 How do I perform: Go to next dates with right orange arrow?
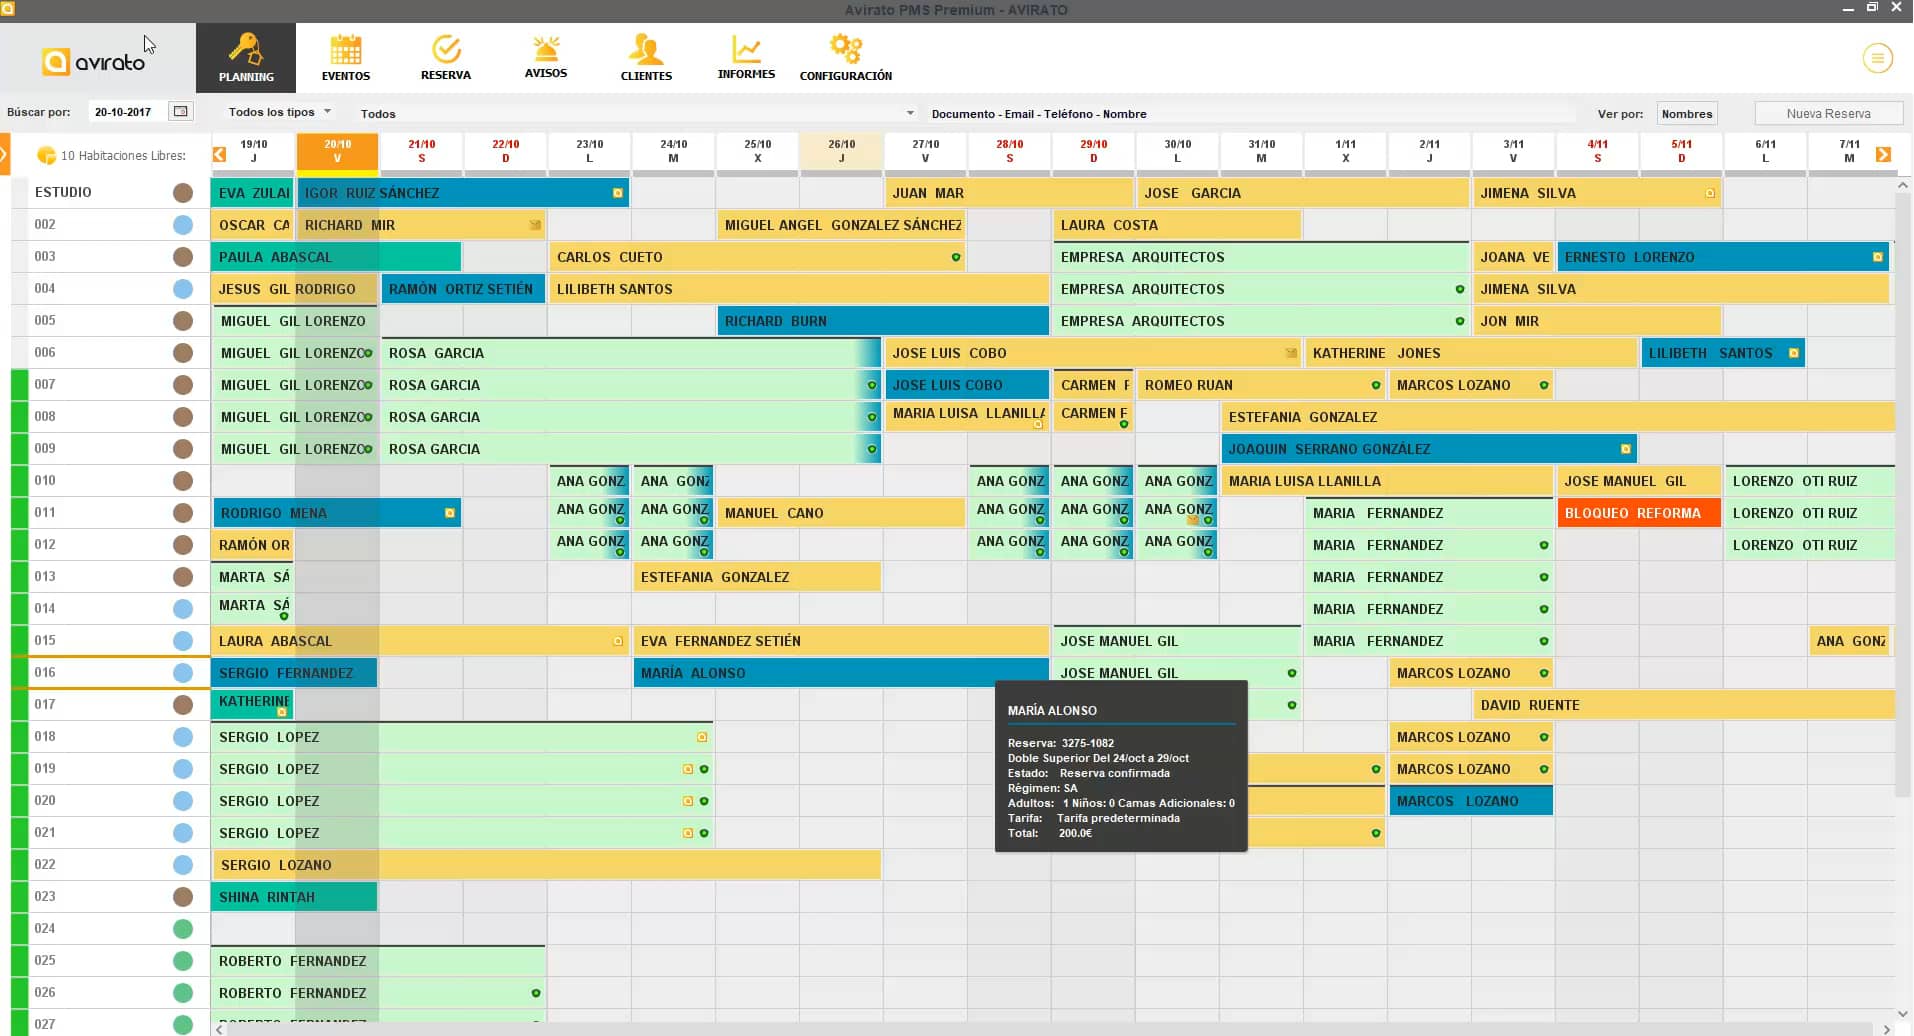pos(1883,154)
